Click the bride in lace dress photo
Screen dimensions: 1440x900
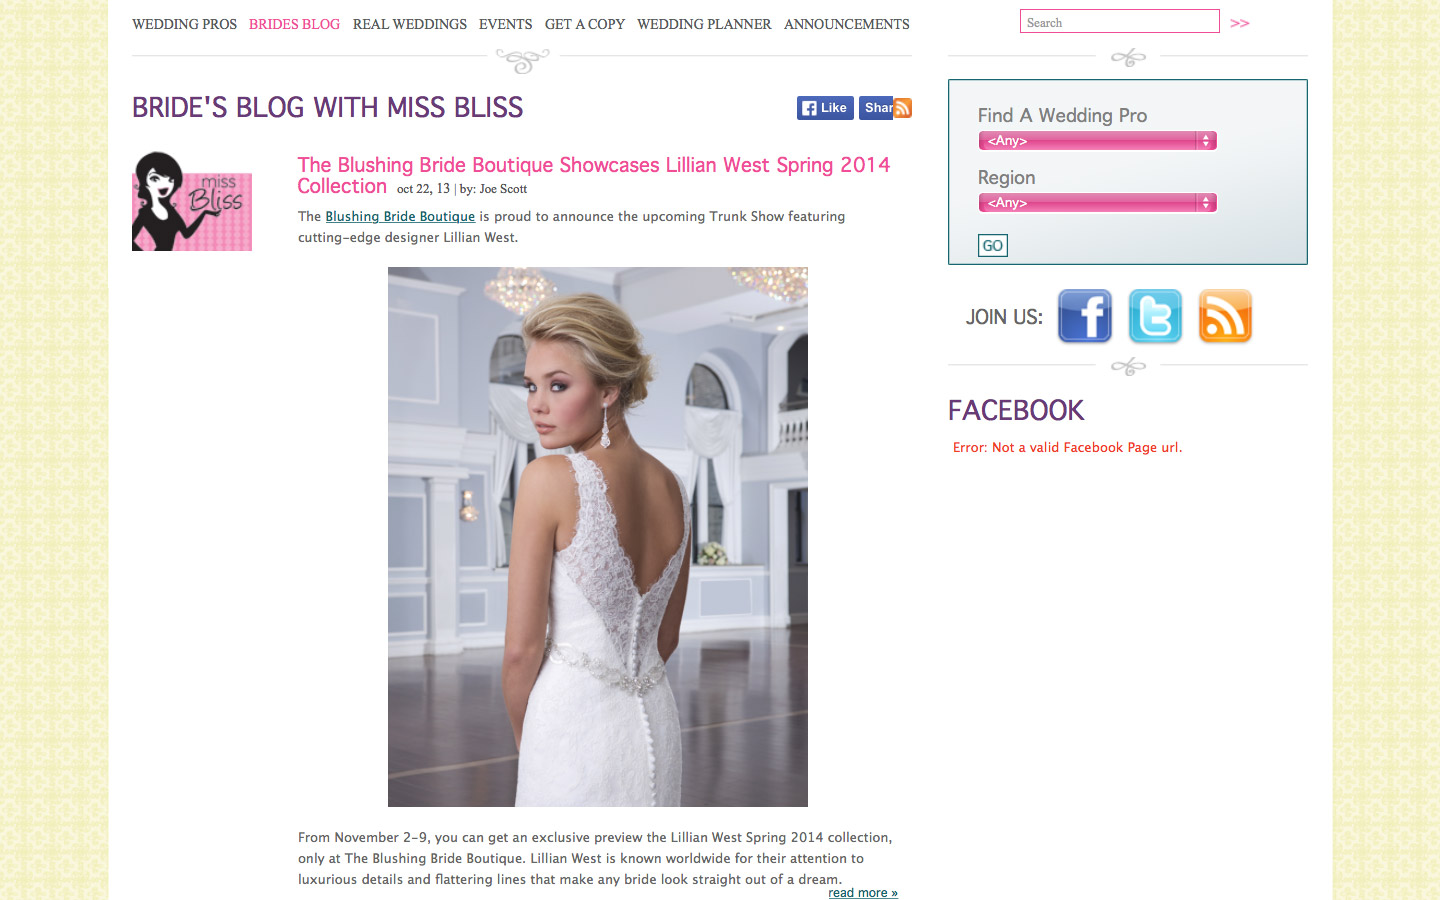[598, 537]
